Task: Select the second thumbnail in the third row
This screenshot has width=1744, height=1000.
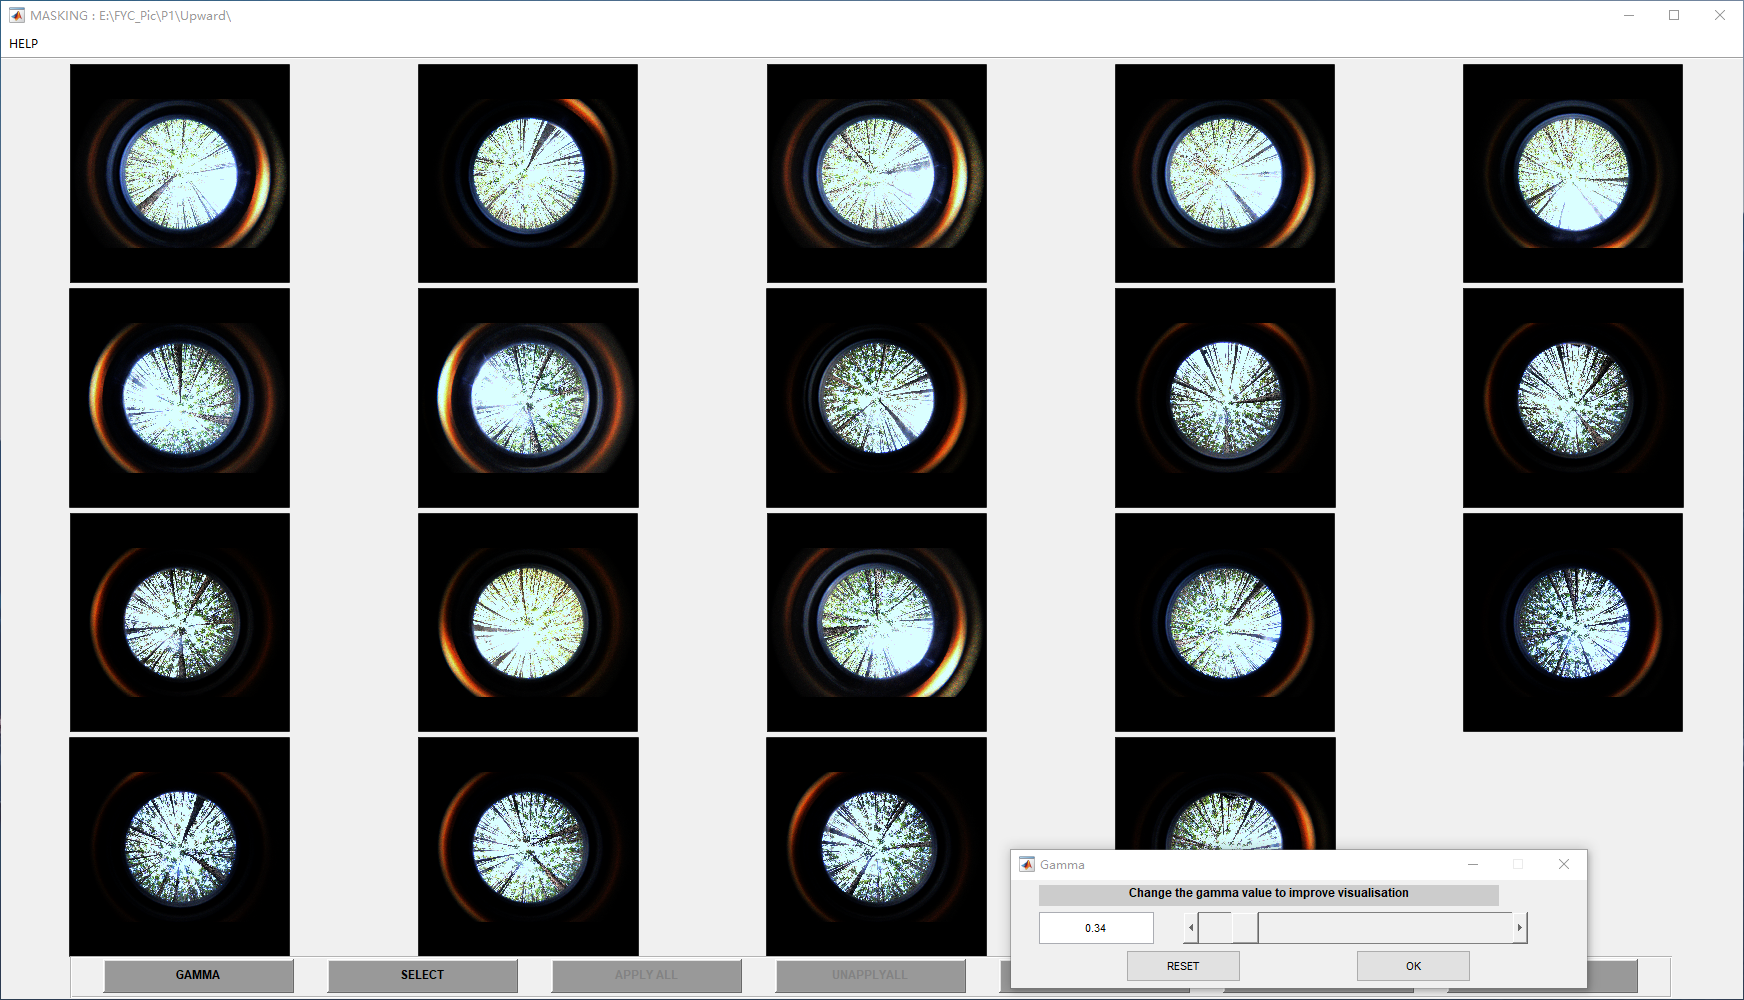Action: (528, 622)
